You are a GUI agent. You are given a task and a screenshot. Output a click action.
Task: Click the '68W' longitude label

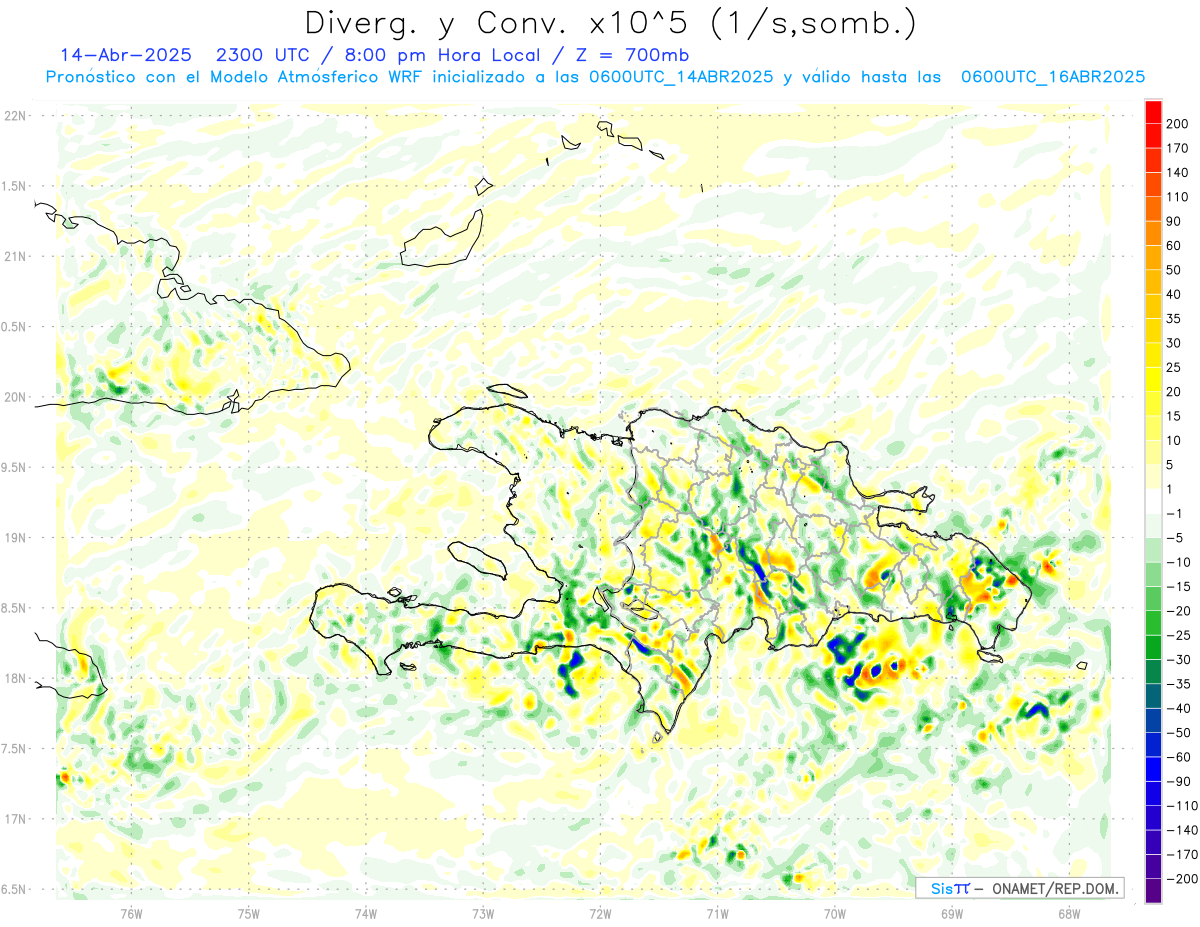[1069, 913]
